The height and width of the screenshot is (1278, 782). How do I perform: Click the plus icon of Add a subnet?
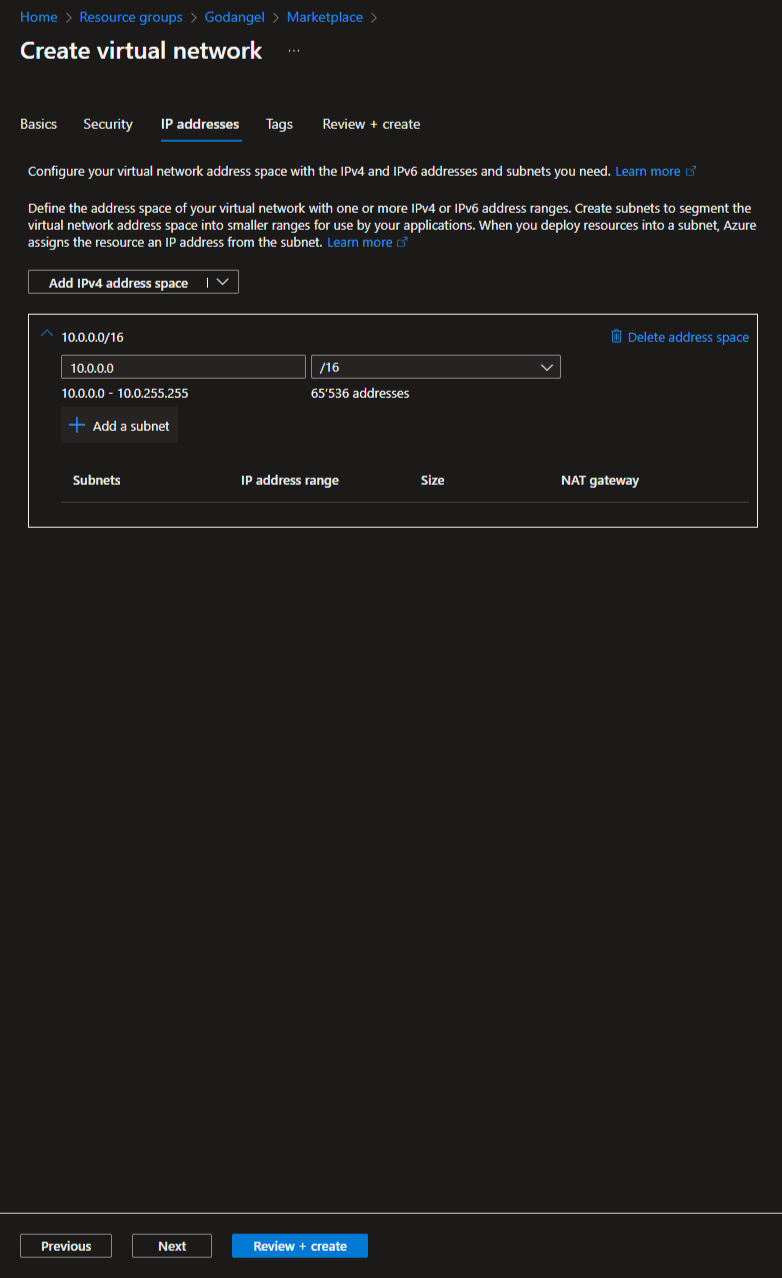click(77, 425)
